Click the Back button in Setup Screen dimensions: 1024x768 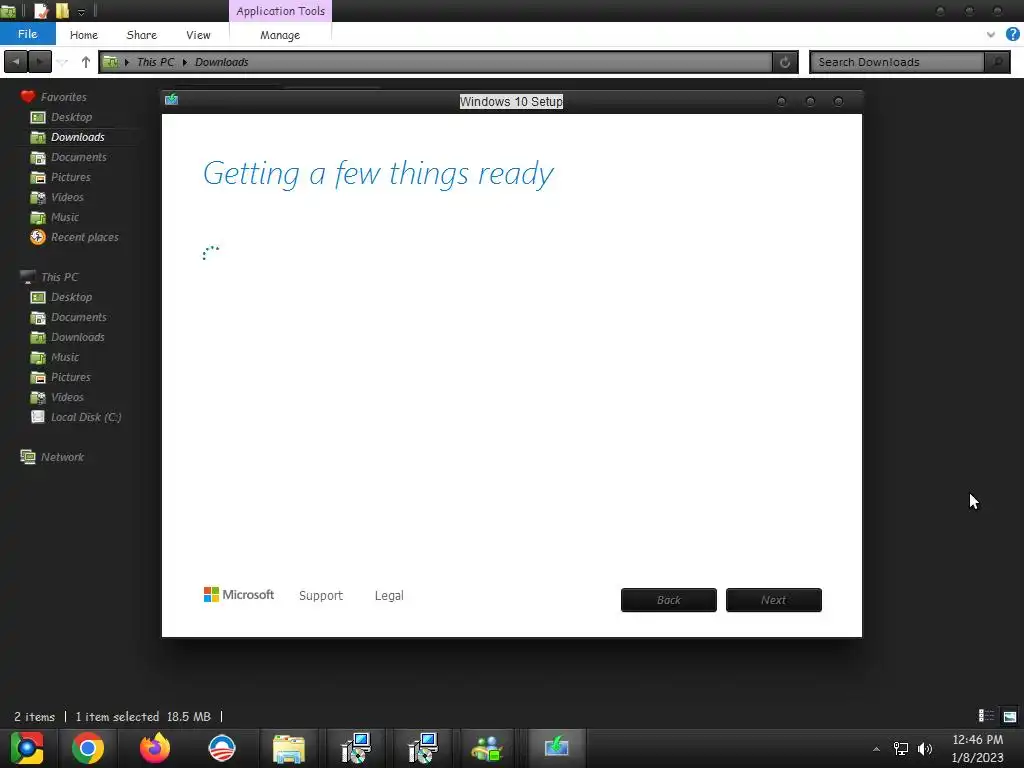[669, 600]
